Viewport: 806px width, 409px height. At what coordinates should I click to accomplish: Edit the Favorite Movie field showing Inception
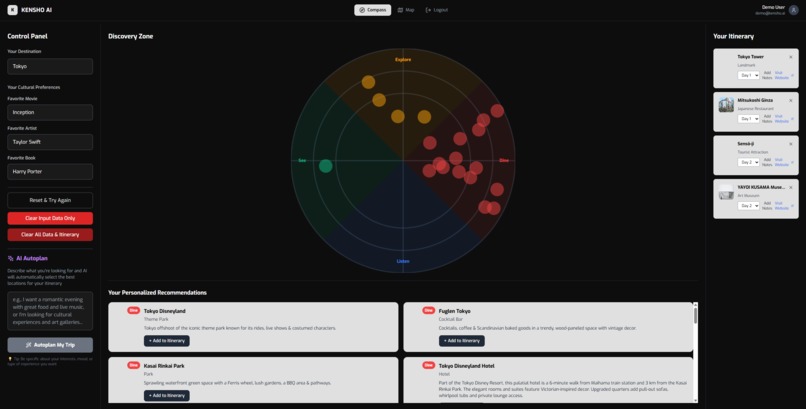[50, 112]
